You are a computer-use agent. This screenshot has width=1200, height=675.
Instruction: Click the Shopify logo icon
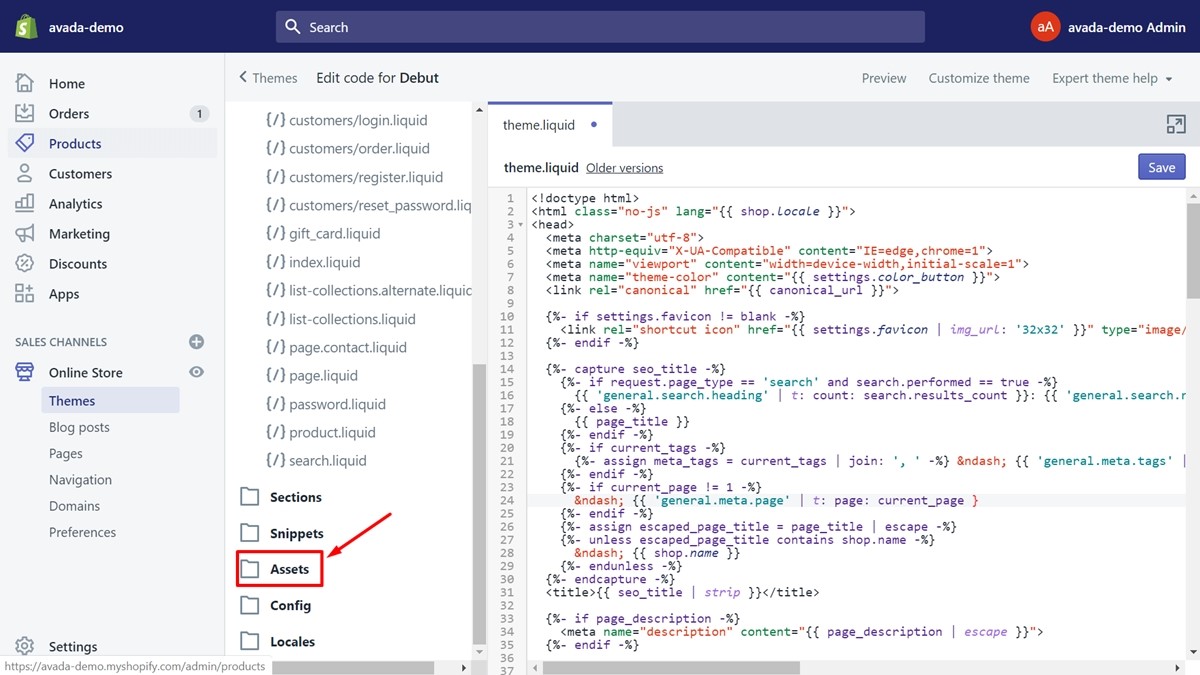[26, 27]
